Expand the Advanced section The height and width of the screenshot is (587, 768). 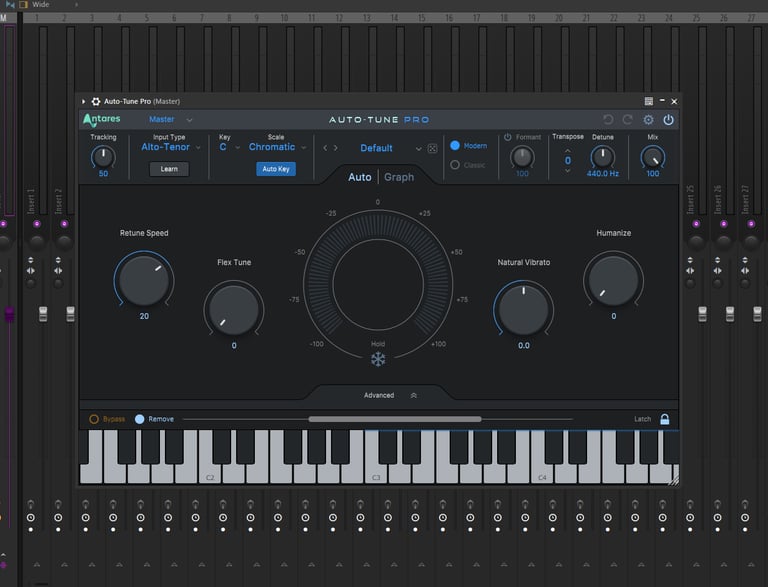(390, 395)
